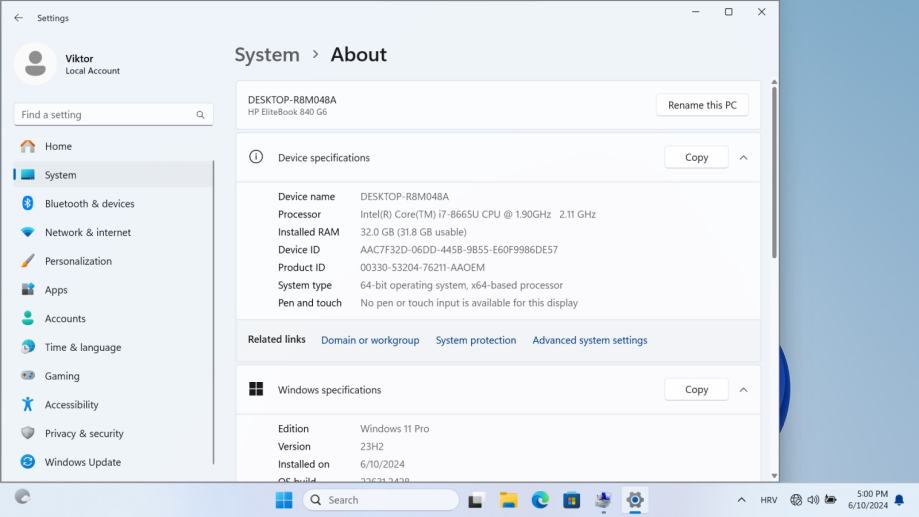Click the Accessibility figure icon

pos(28,405)
